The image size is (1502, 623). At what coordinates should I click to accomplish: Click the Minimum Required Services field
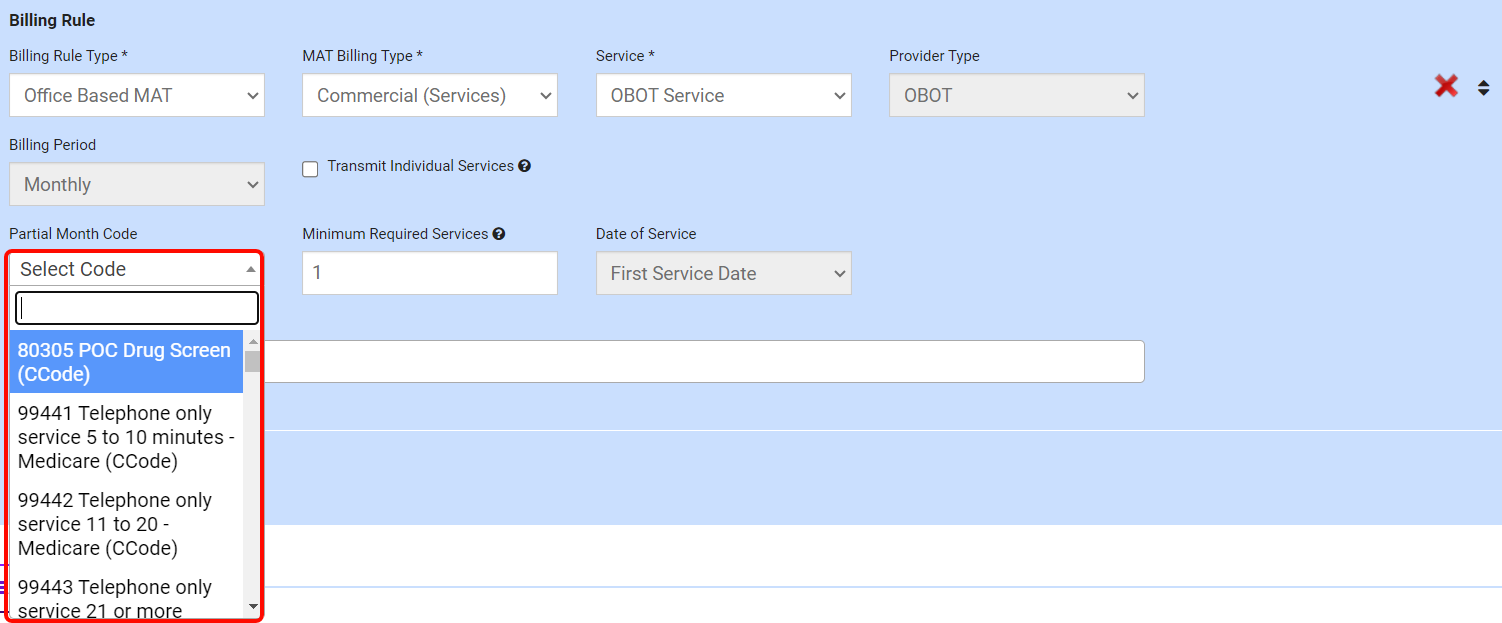coord(430,274)
